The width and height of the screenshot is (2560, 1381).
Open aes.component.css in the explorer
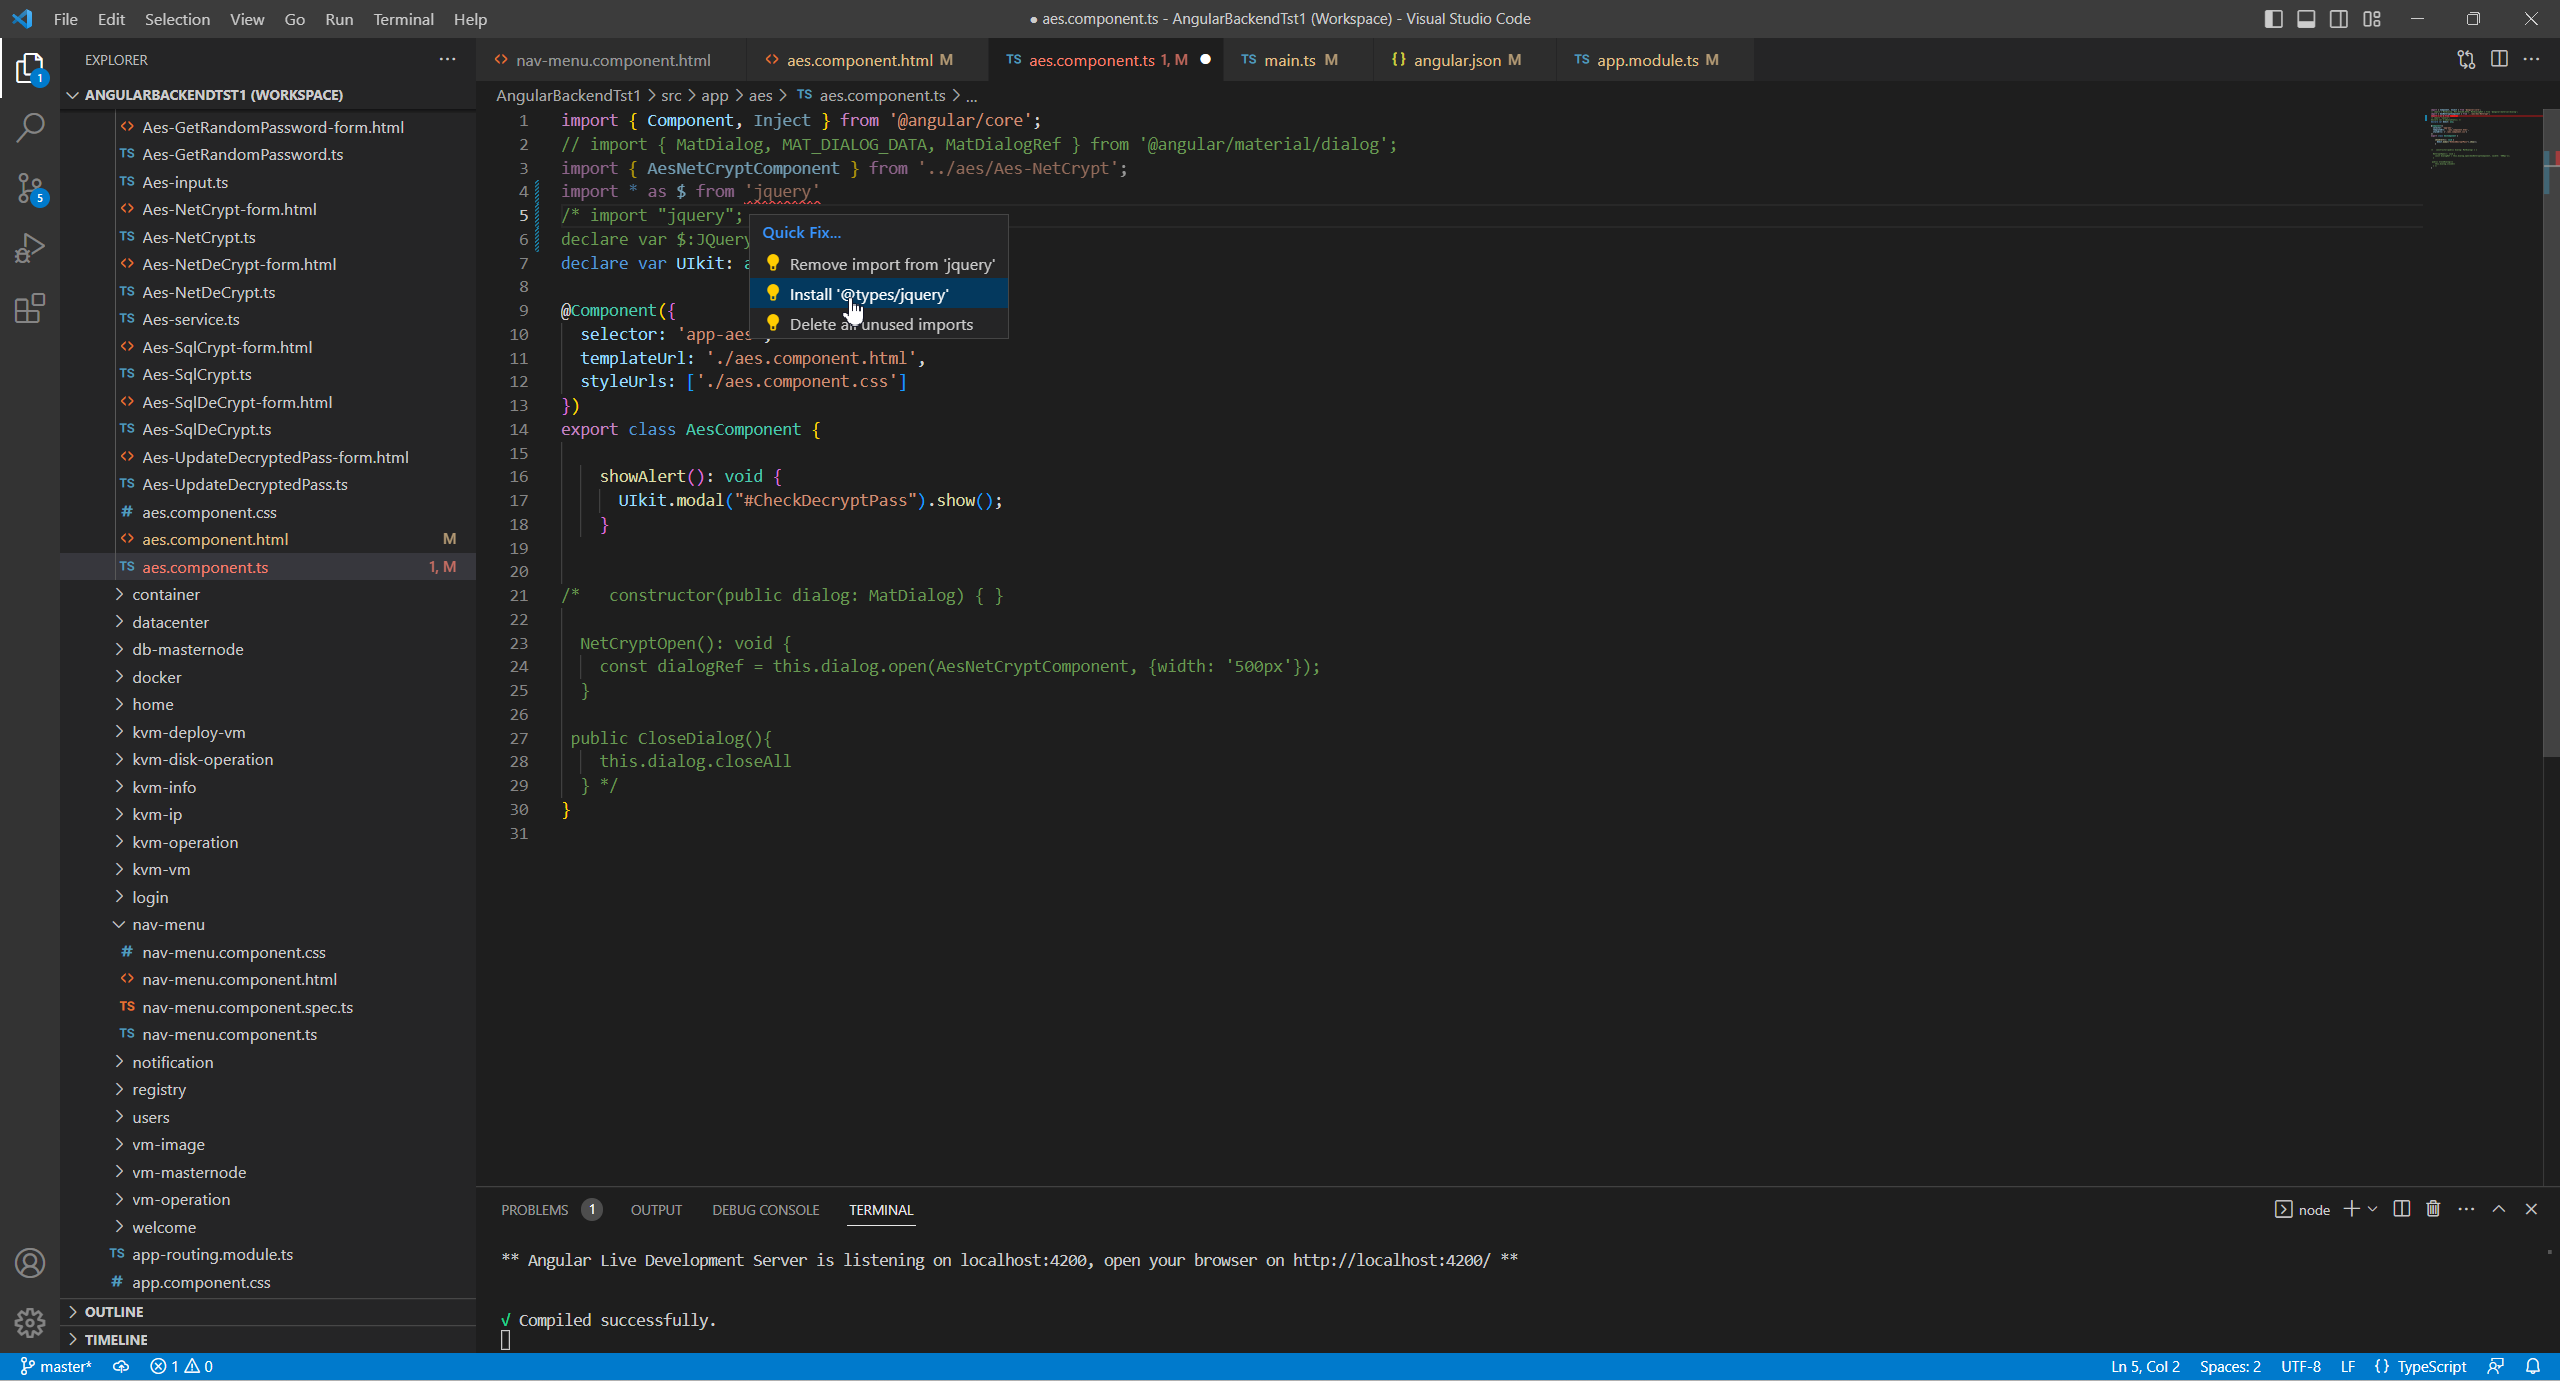click(x=209, y=512)
